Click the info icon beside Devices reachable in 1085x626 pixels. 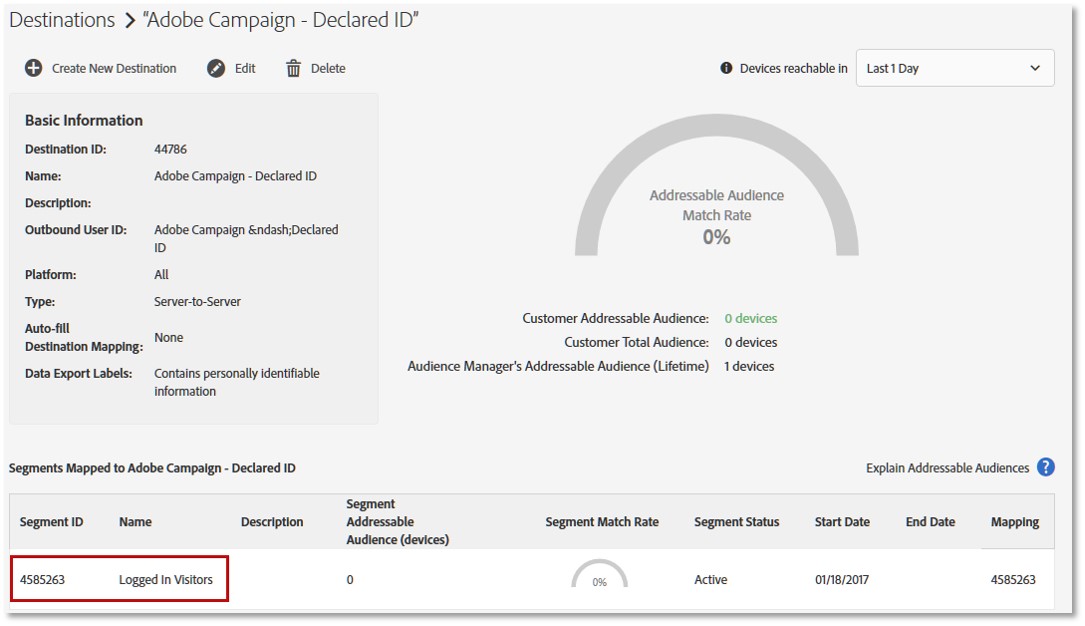click(726, 68)
